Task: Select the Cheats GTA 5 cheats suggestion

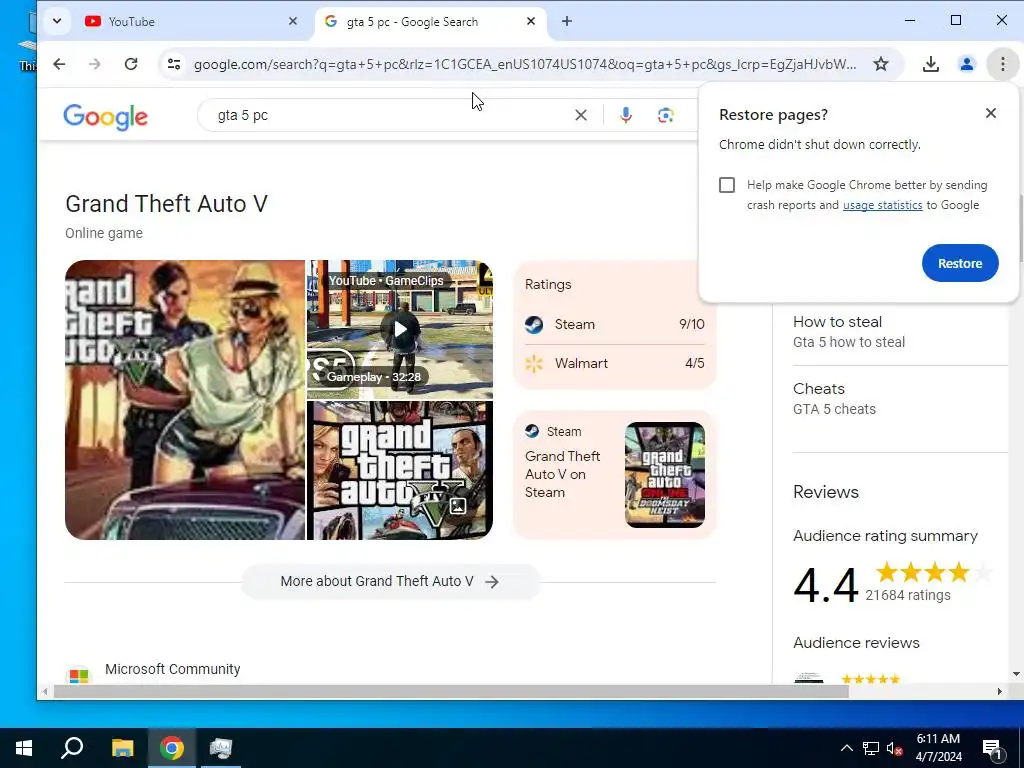Action: pyautogui.click(x=900, y=398)
